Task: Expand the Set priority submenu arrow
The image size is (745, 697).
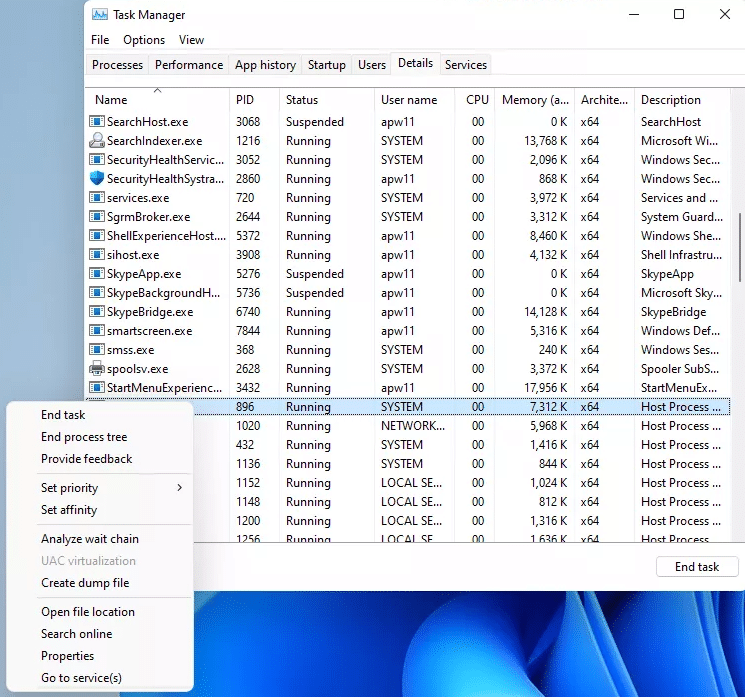Action: 179,487
